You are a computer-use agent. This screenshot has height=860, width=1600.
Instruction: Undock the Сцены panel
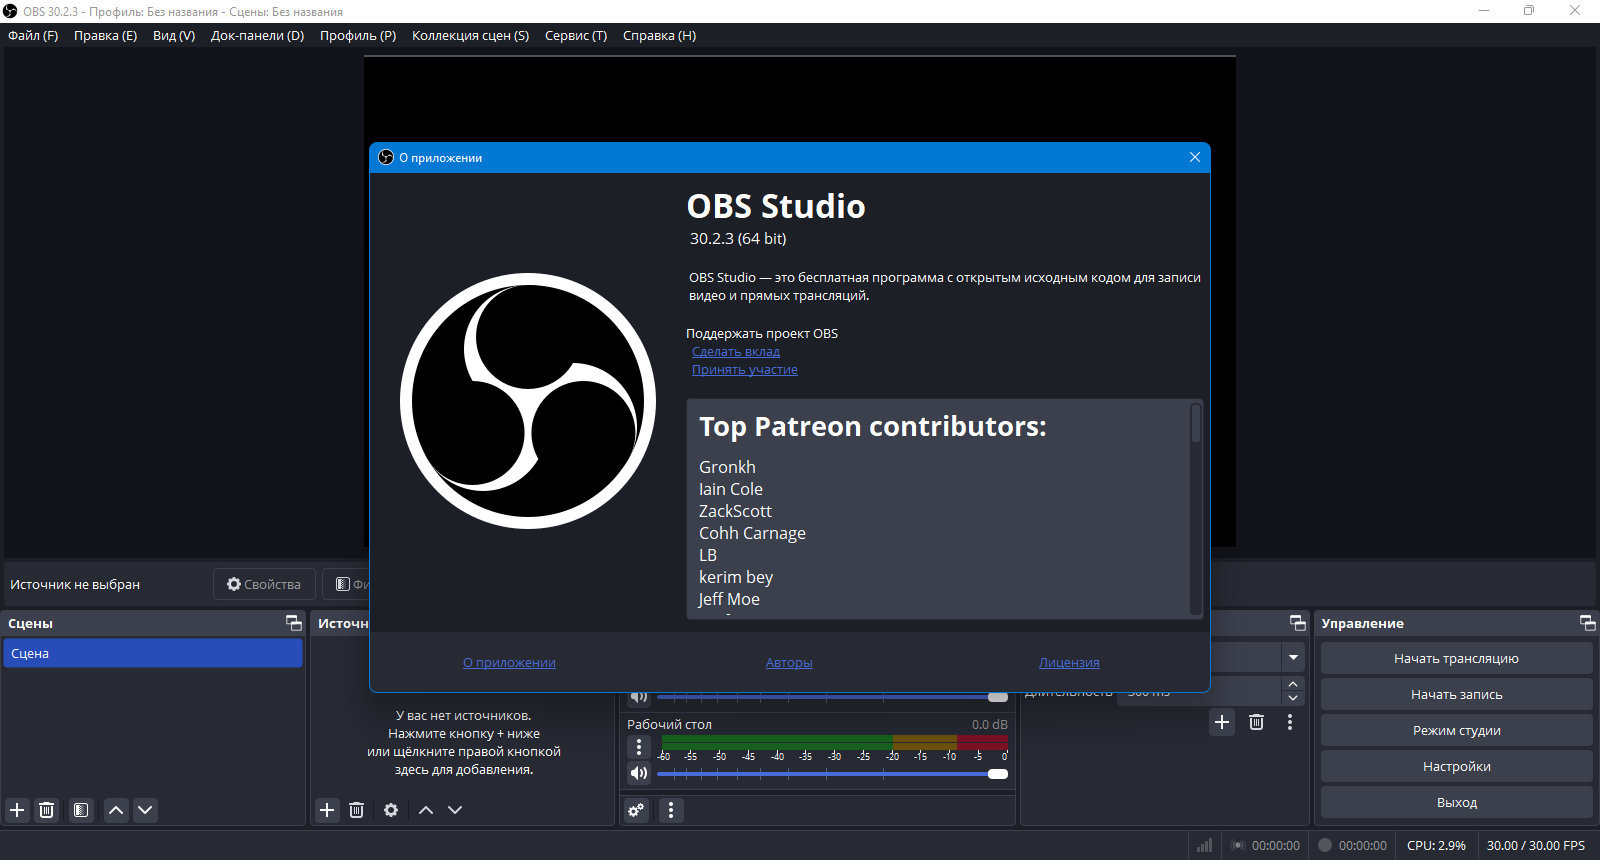(294, 623)
